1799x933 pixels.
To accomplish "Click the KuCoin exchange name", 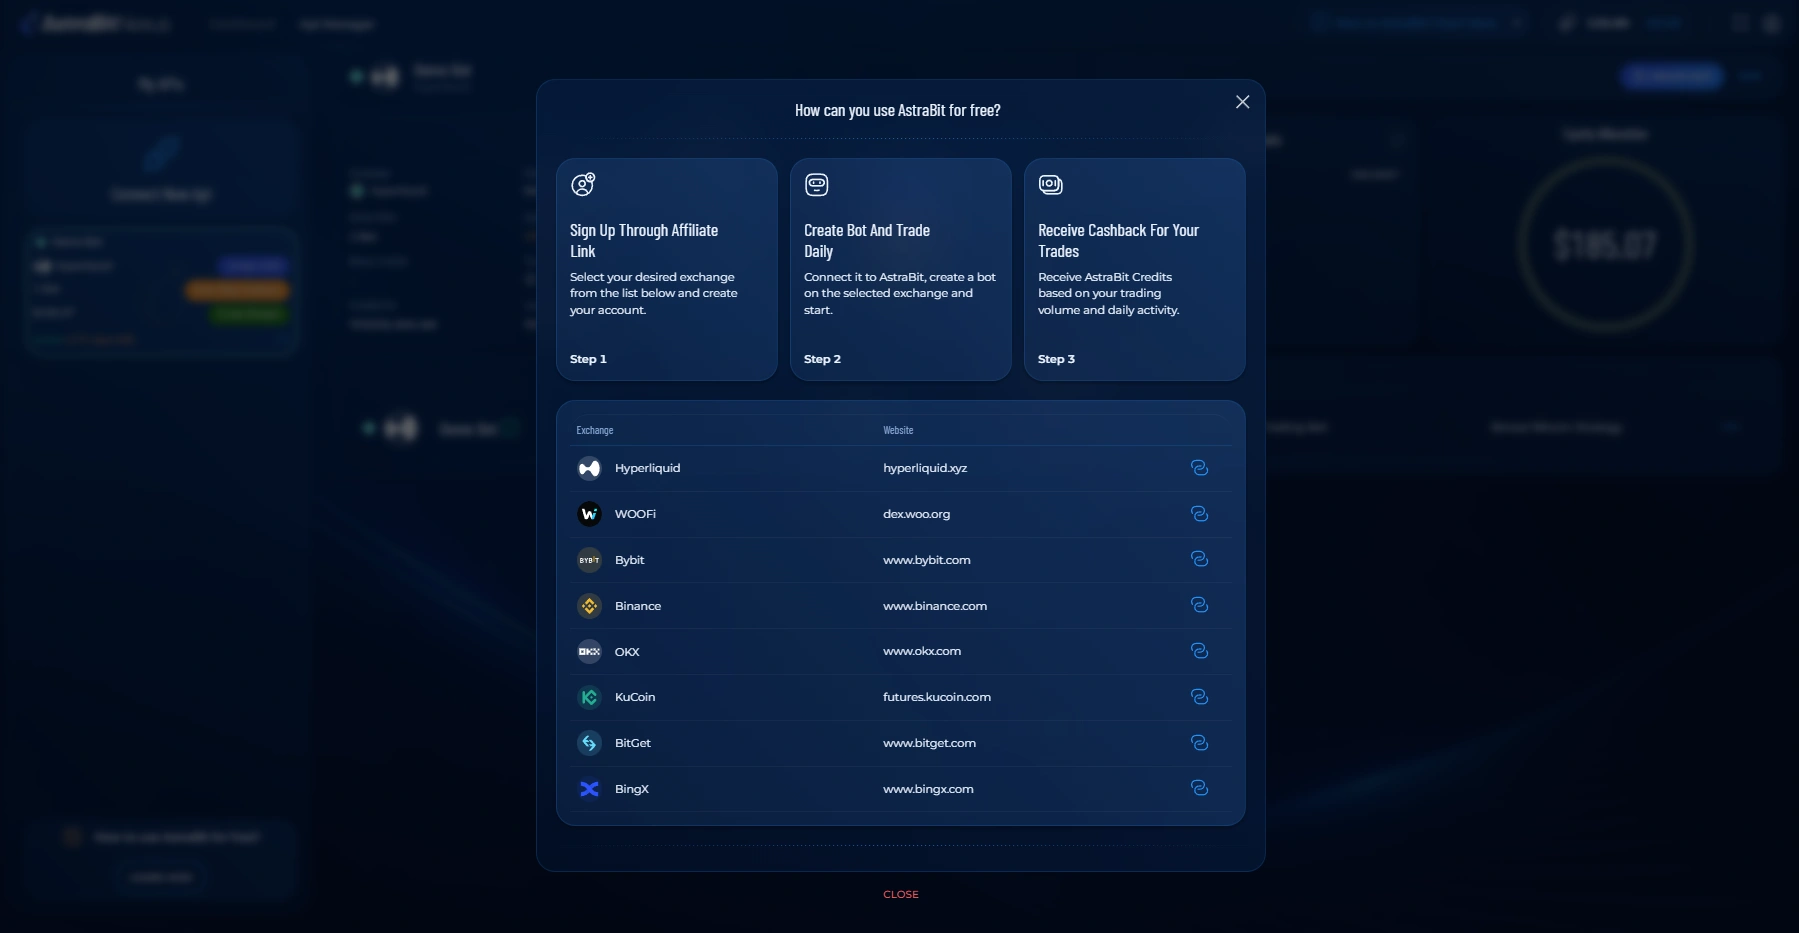I will tap(635, 697).
